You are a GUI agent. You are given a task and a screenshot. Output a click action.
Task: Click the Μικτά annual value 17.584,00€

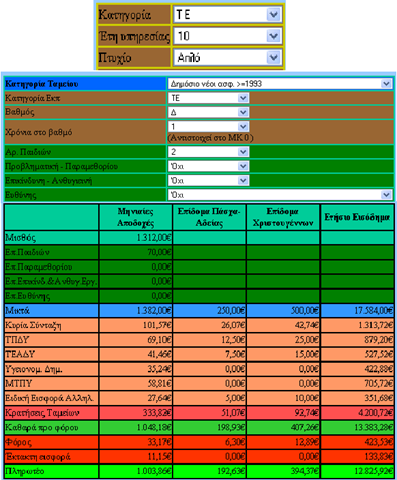[x=373, y=311]
